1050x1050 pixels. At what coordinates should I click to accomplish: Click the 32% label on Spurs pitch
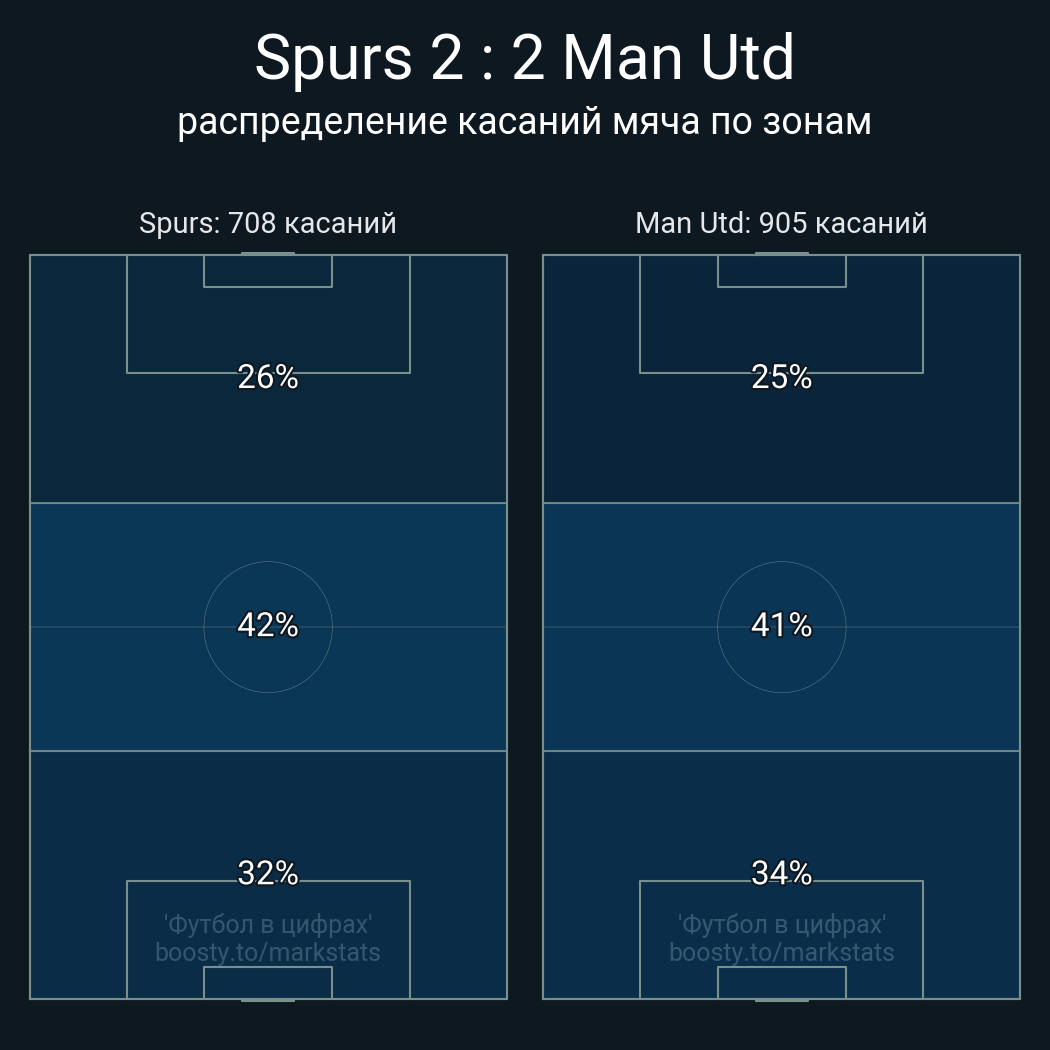click(x=268, y=873)
